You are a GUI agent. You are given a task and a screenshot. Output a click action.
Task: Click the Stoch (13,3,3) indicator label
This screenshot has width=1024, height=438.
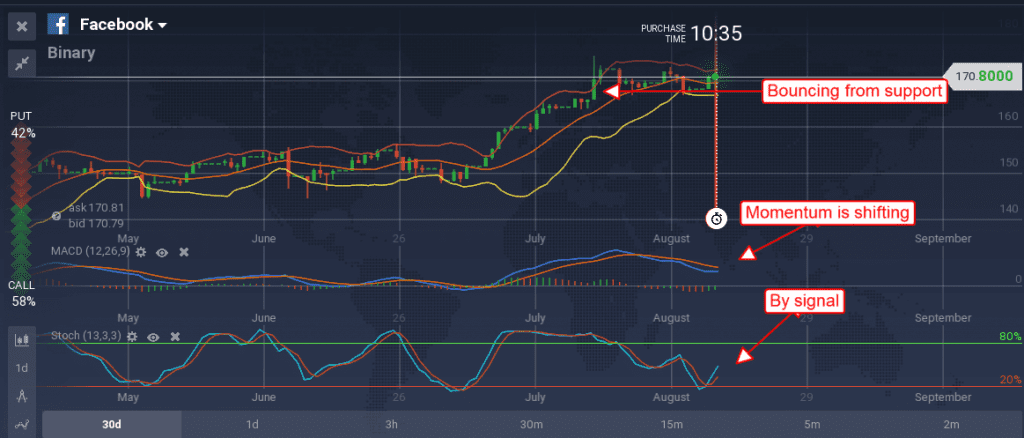86,336
